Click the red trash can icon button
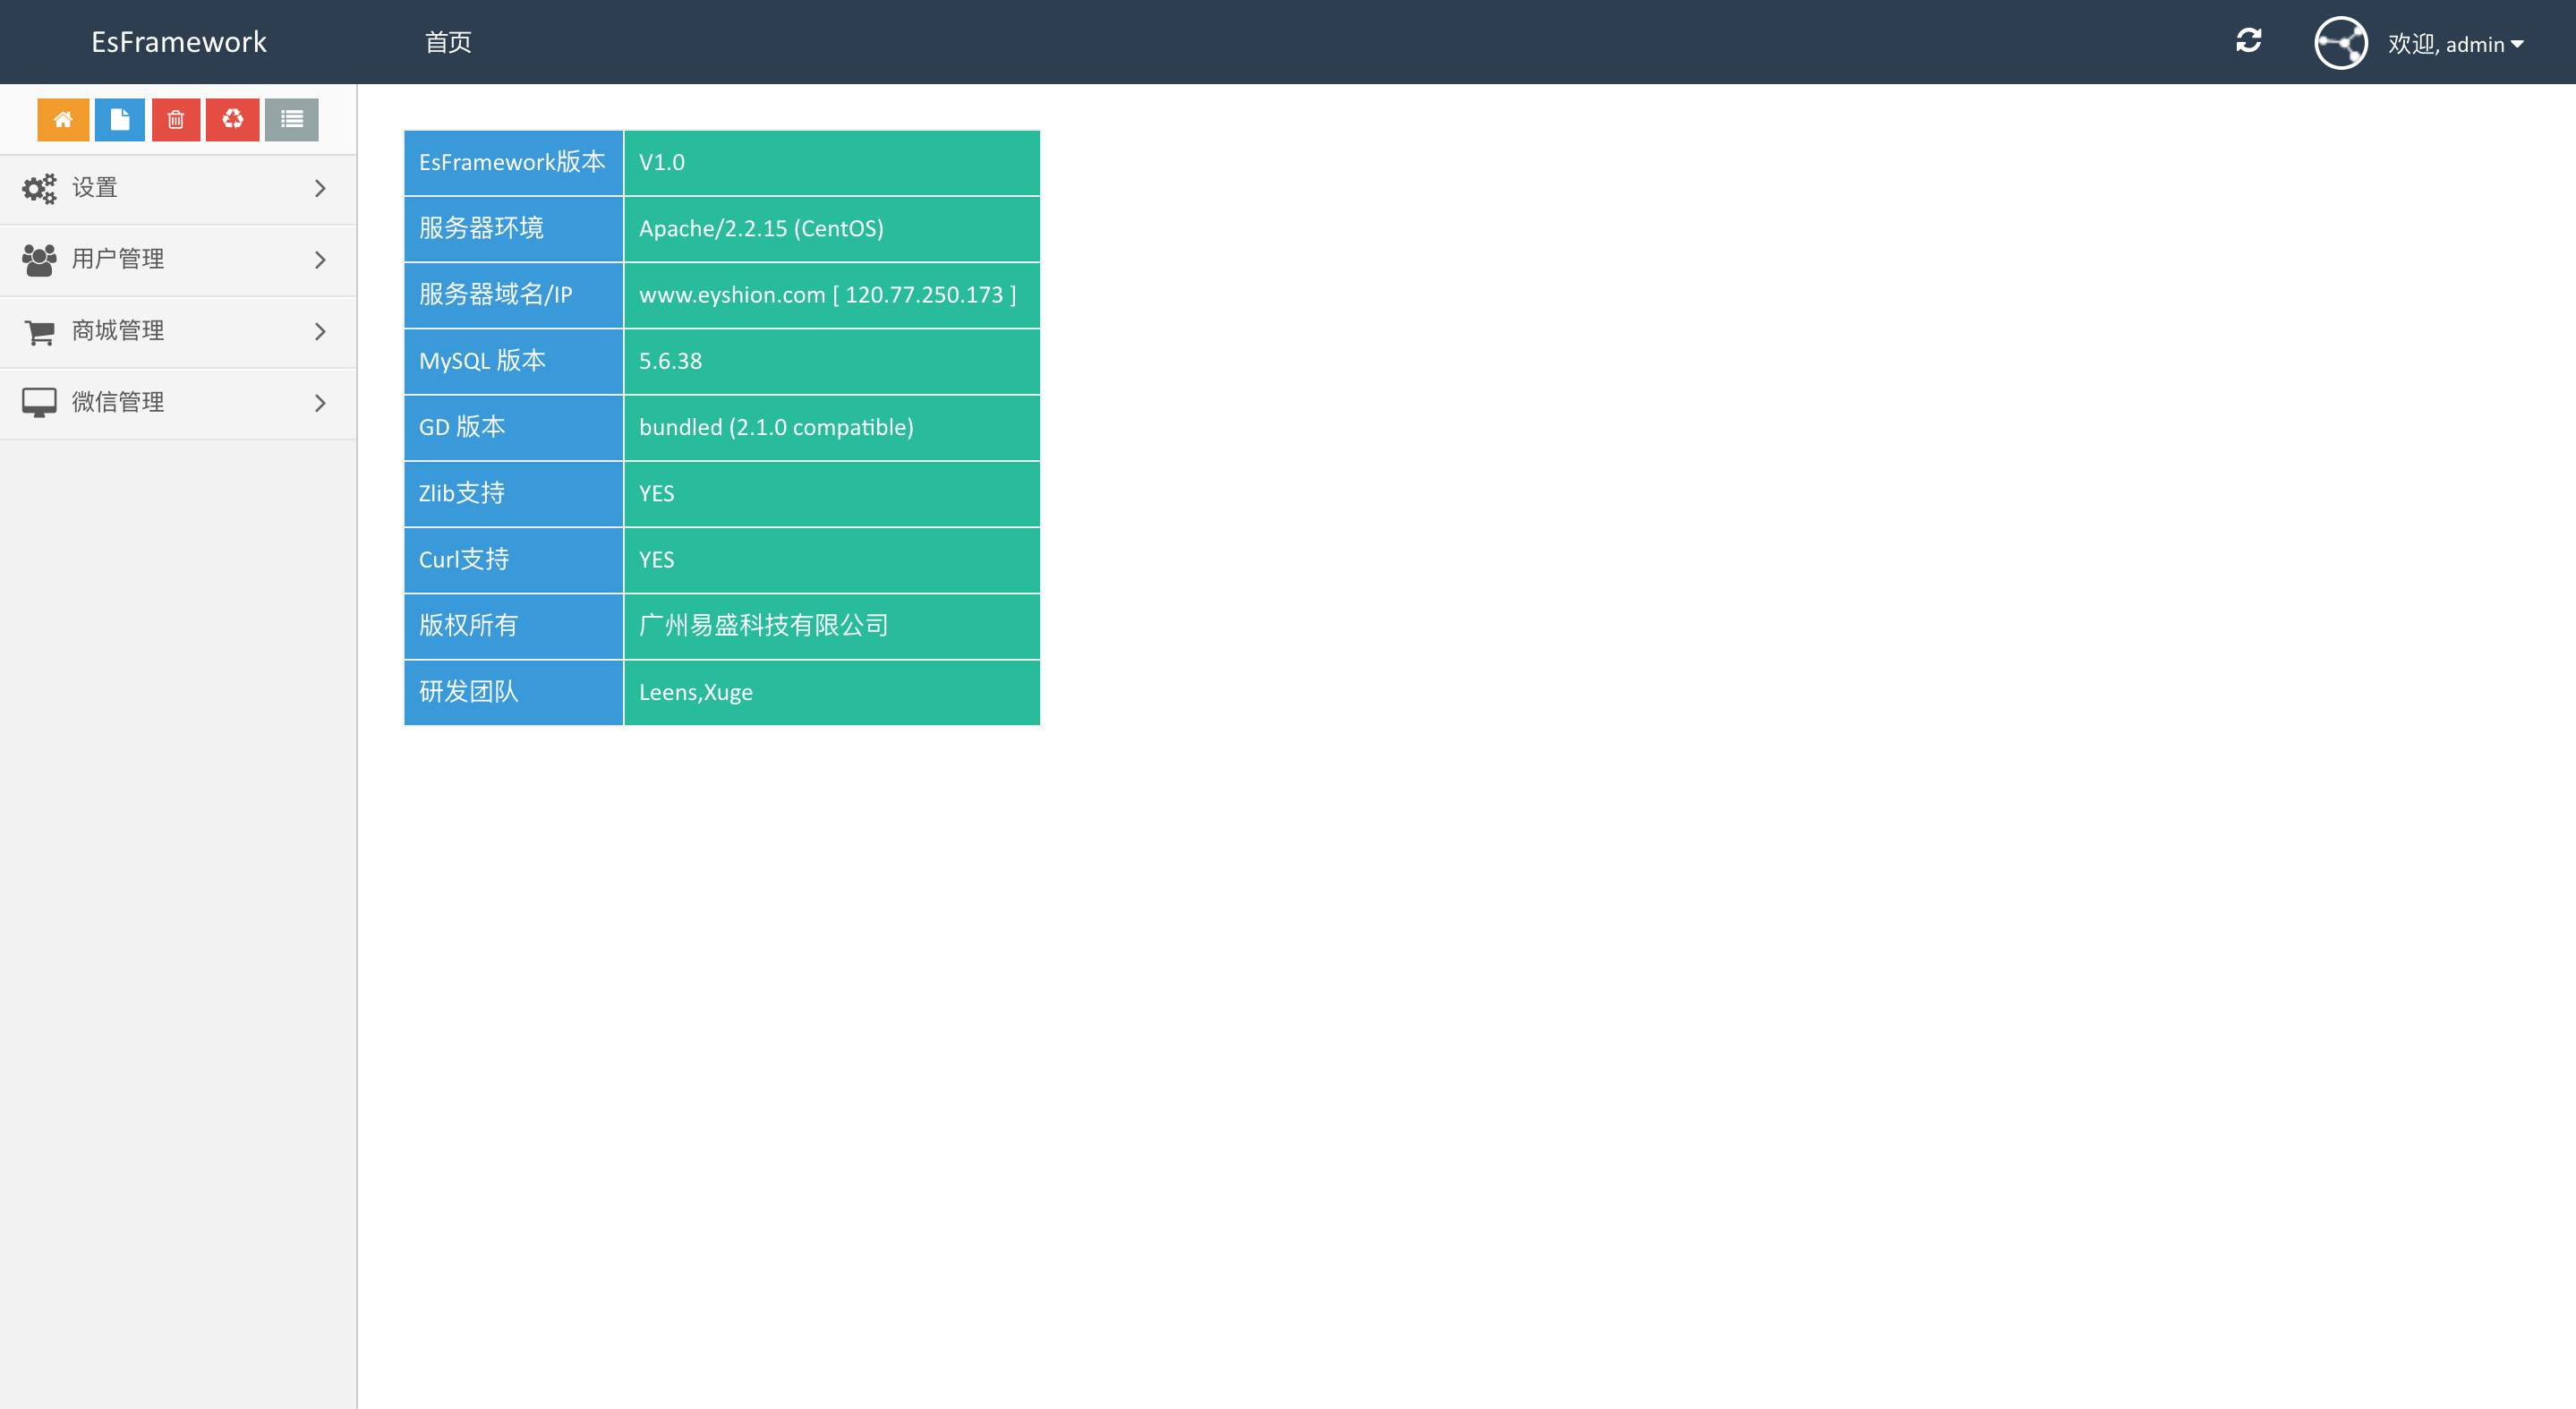Viewport: 2576px width, 1409px height. click(x=176, y=120)
